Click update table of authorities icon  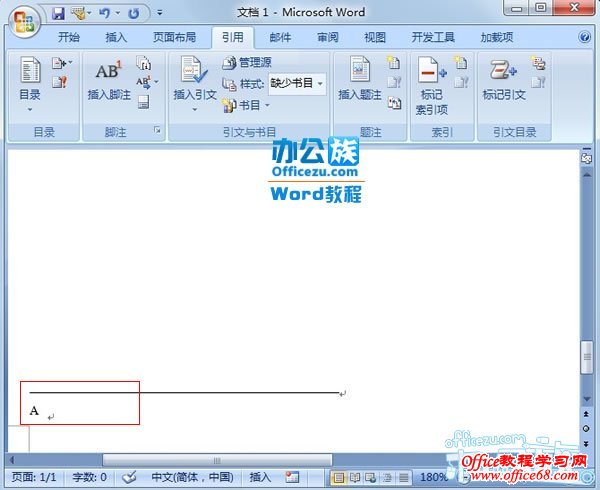(538, 82)
